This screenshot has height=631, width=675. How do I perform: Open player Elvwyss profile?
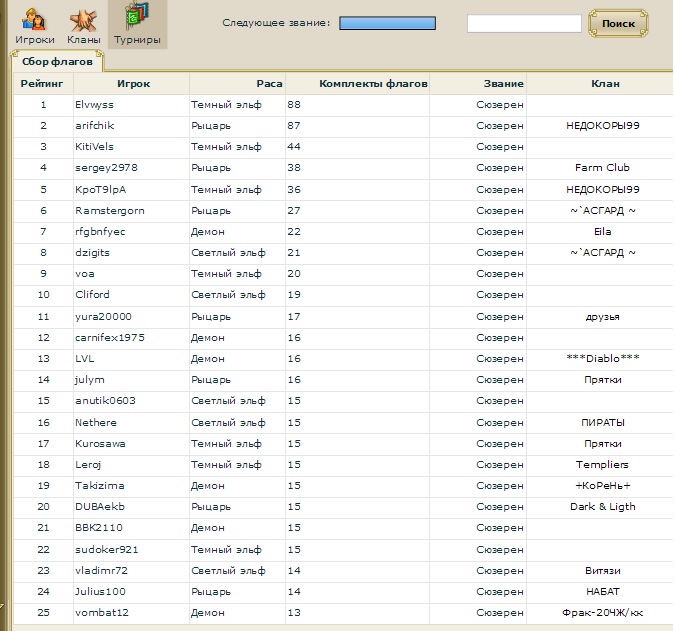(94, 105)
